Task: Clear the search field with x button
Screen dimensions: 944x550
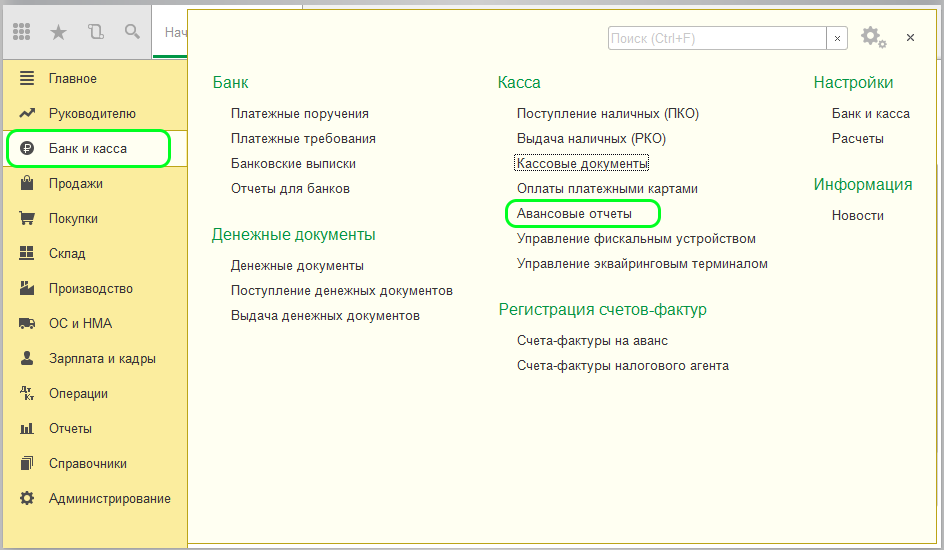Action: pos(838,38)
